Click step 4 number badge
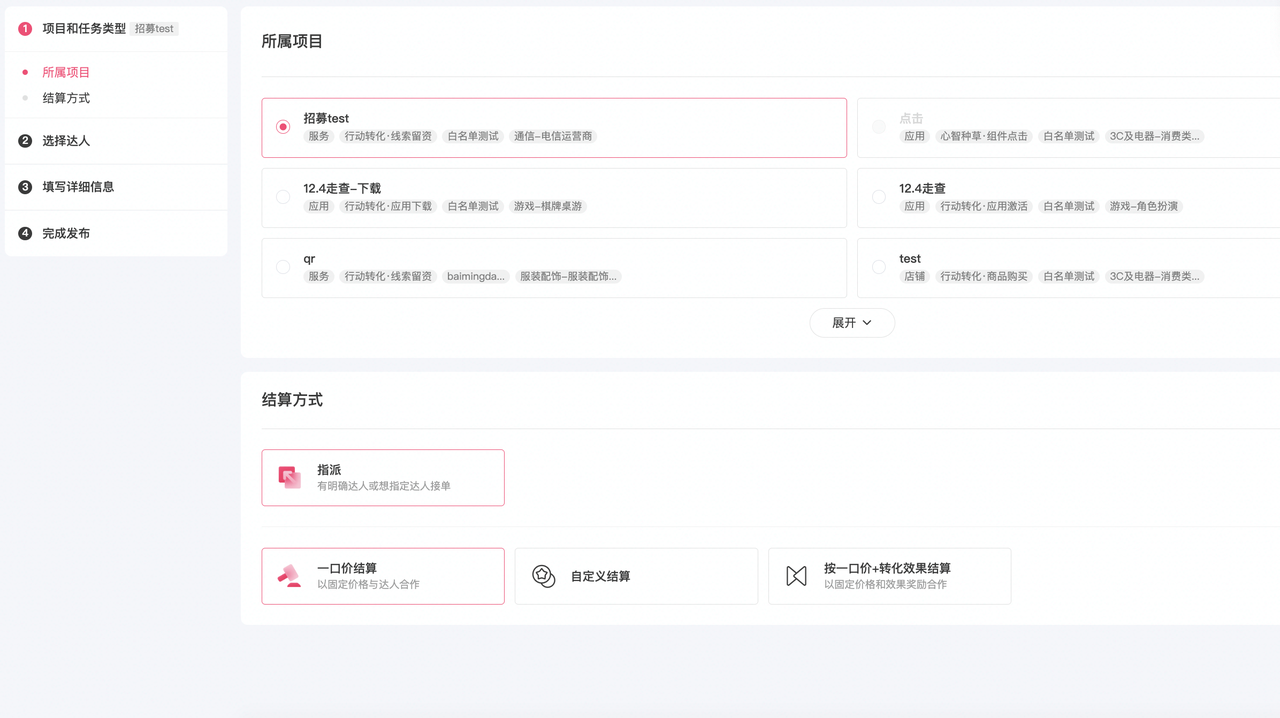The width and height of the screenshot is (1280, 718). [25, 233]
